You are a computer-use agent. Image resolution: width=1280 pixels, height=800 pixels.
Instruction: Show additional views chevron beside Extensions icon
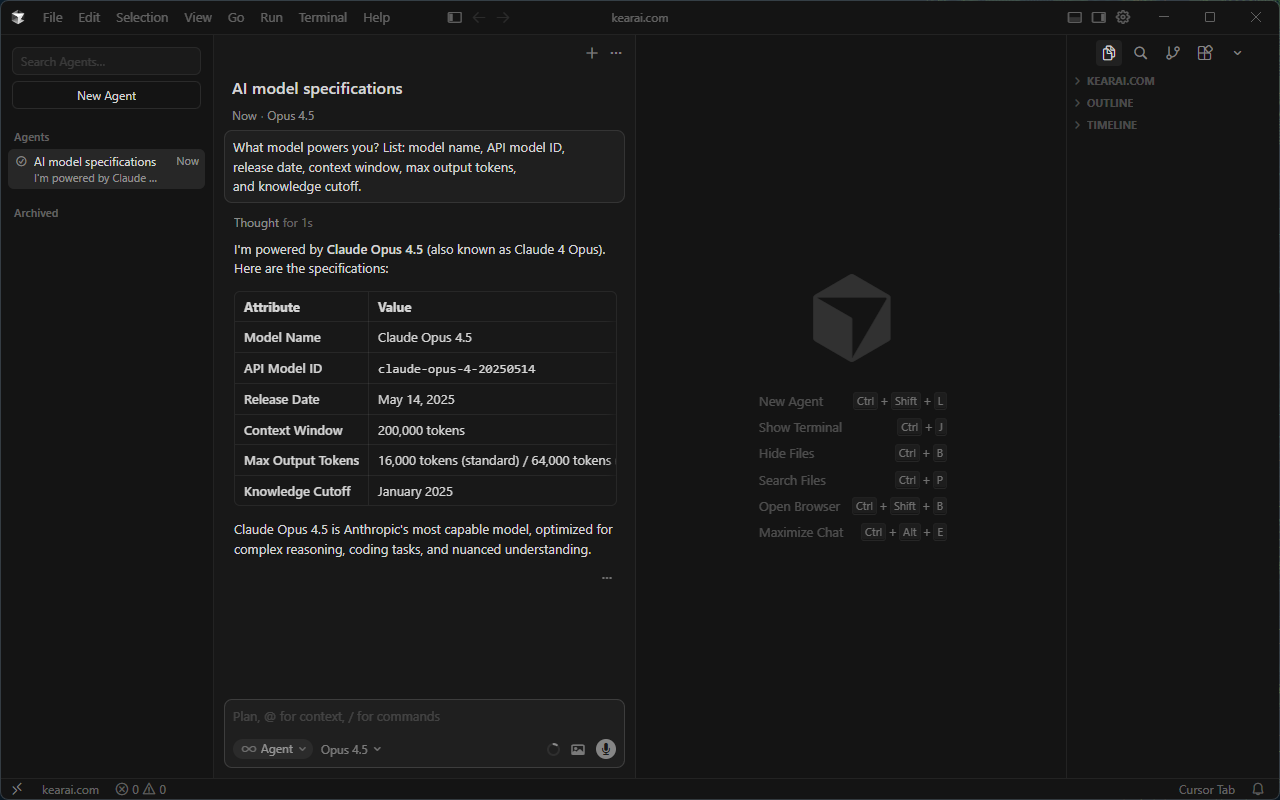pyautogui.click(x=1237, y=53)
